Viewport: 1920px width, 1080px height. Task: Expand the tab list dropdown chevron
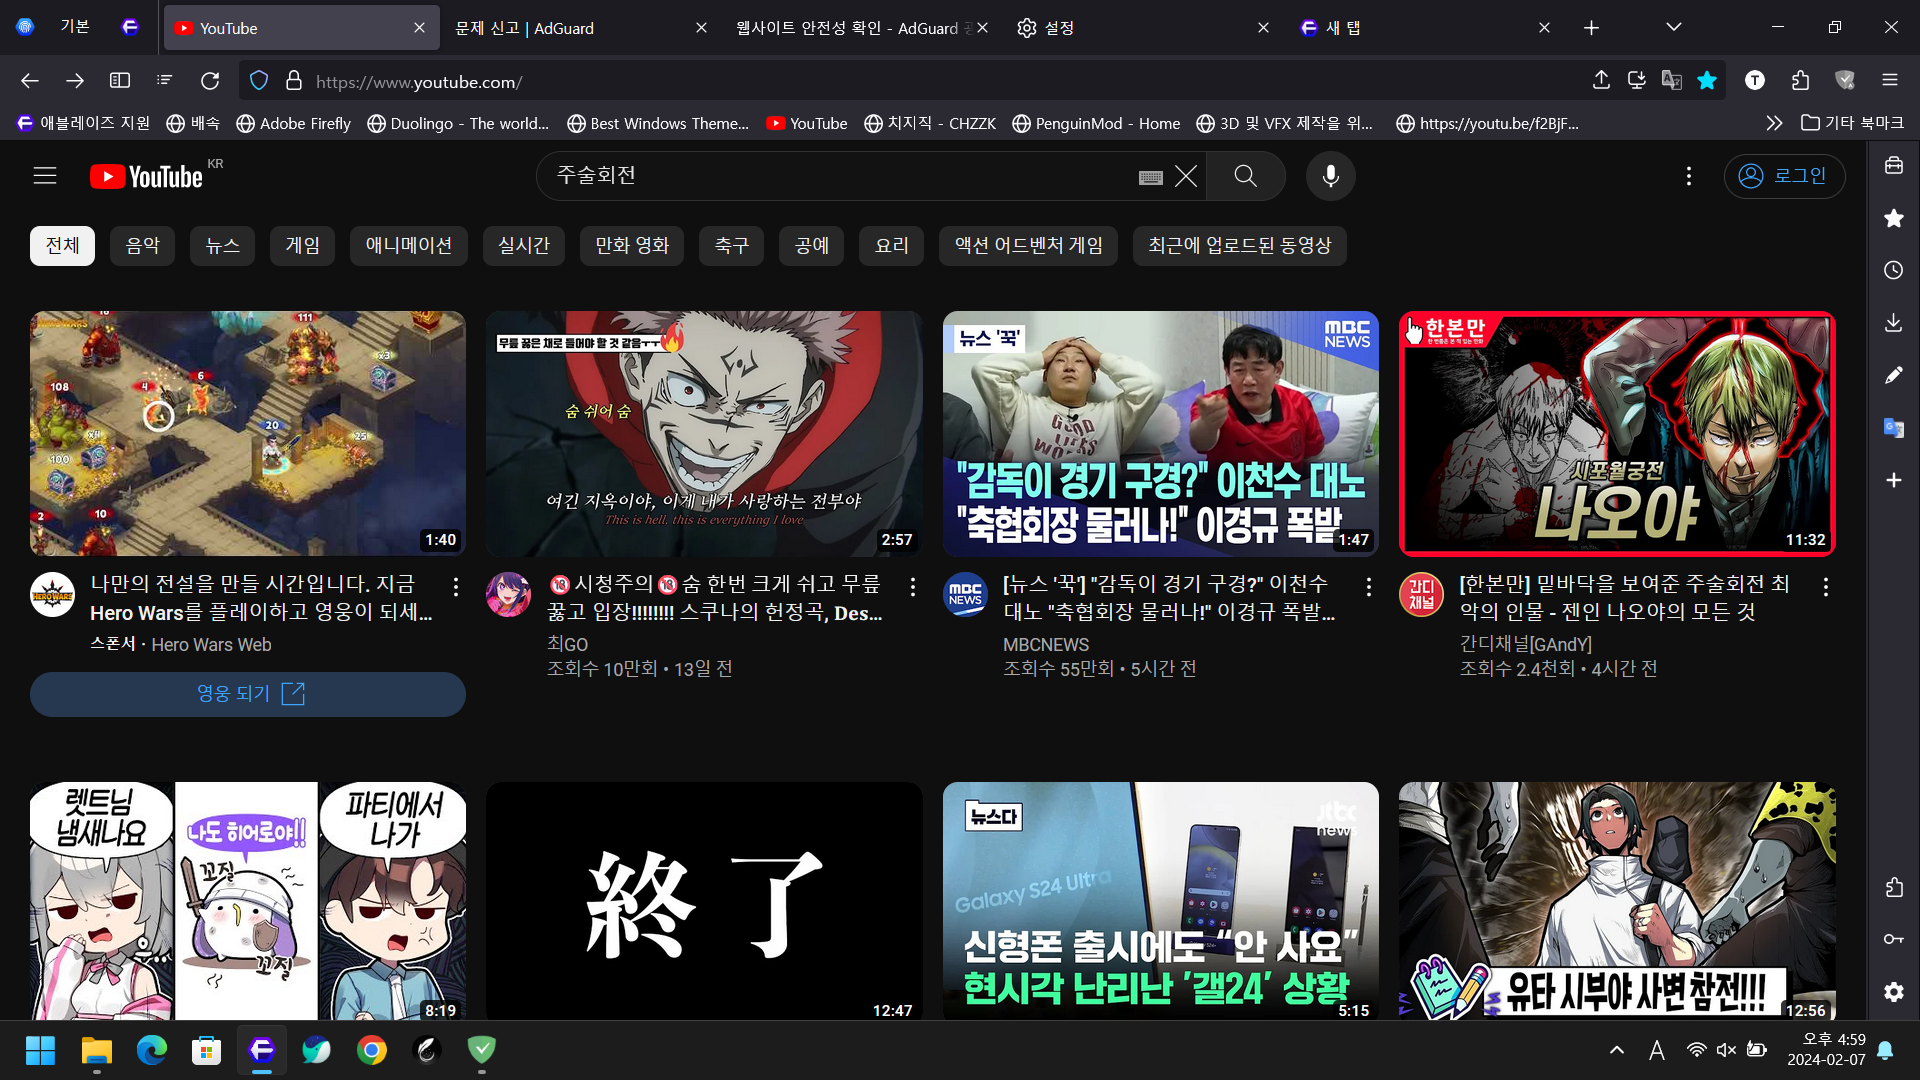coord(1673,27)
